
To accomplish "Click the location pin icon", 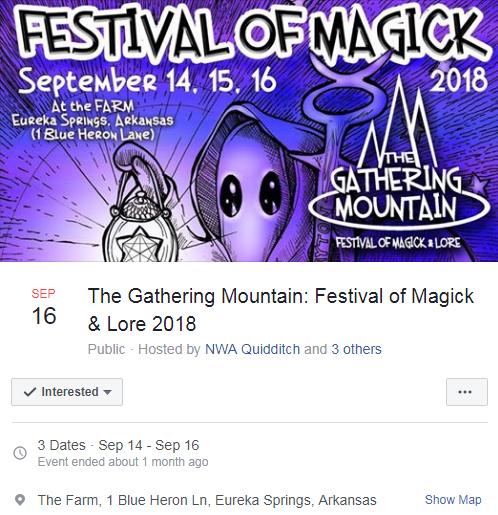I will tap(20, 500).
